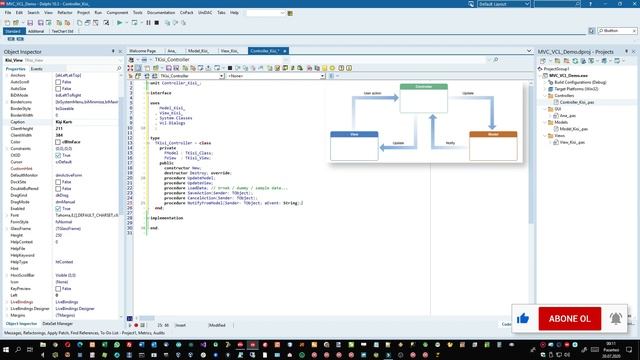The width and height of the screenshot is (640, 360).
Task: Open the Default Layout dropdown
Action: coord(504,4)
